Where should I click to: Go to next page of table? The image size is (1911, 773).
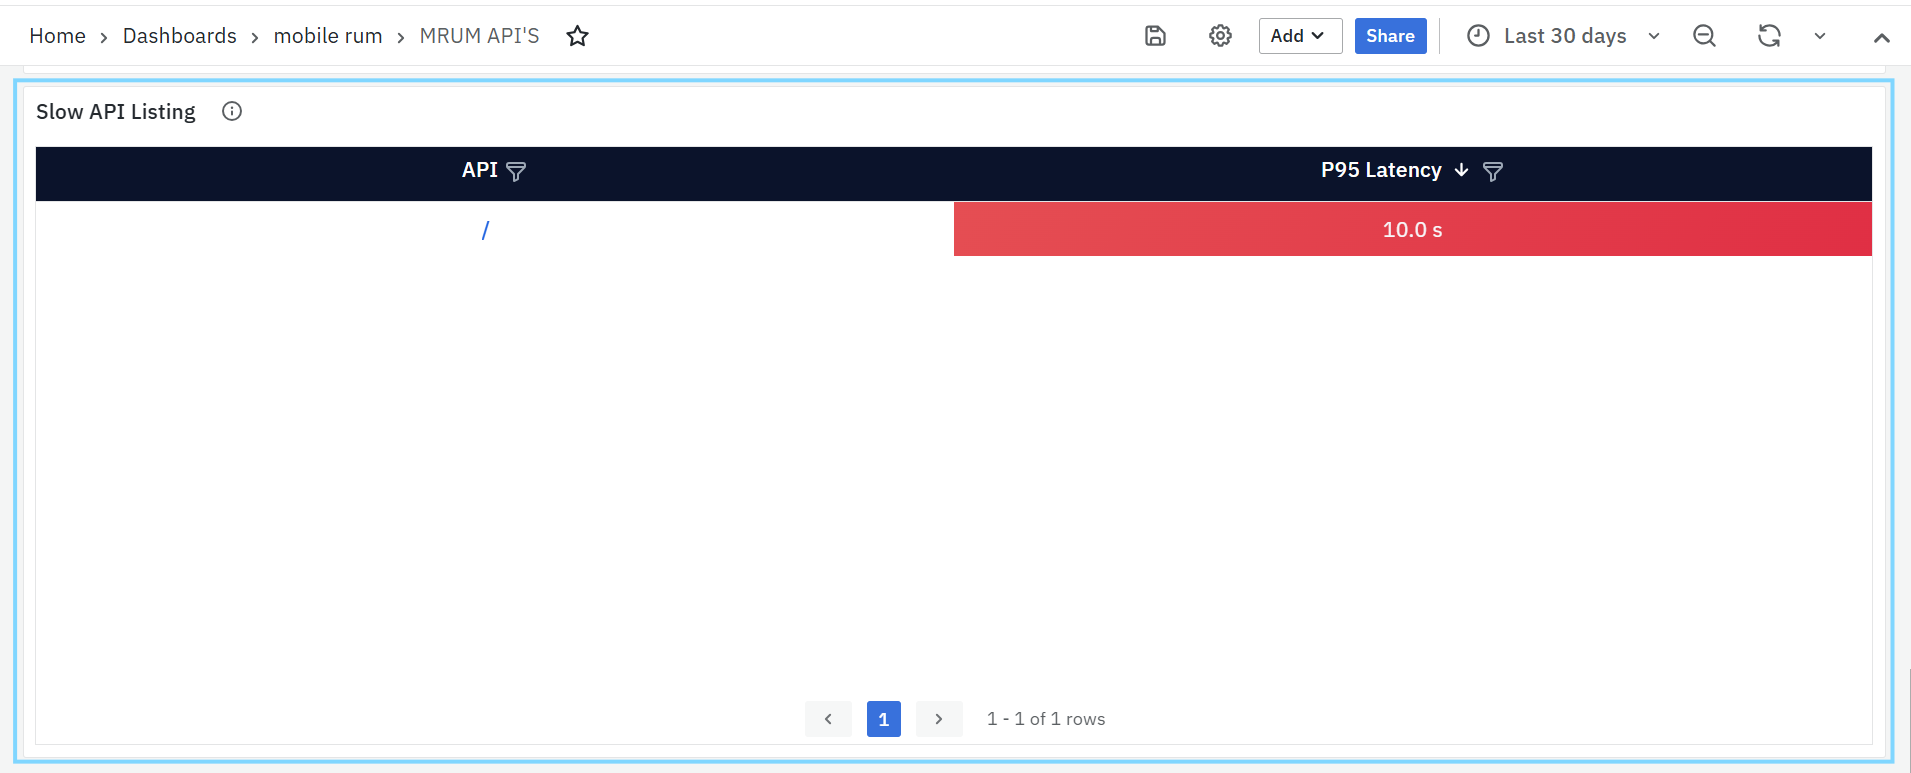(938, 719)
